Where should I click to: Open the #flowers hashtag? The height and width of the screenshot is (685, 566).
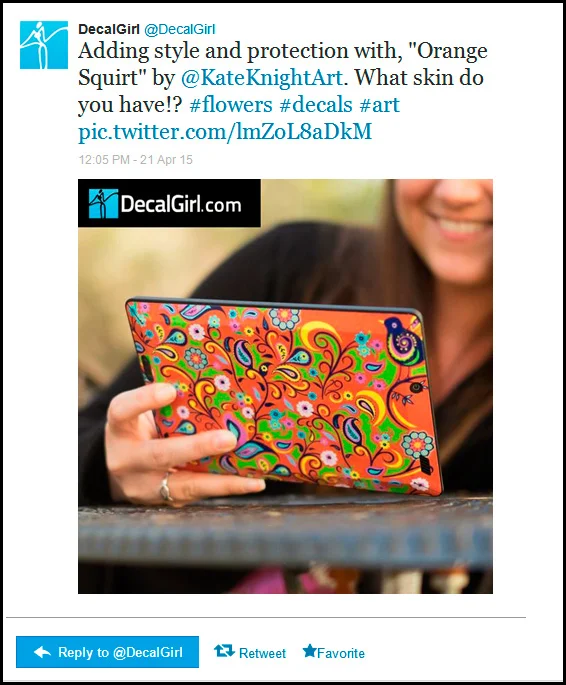pos(231,104)
